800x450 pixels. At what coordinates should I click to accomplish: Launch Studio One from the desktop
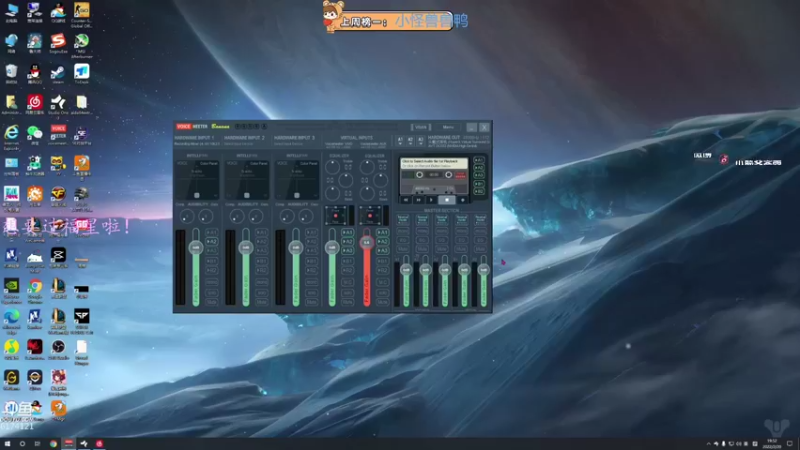pos(58,105)
